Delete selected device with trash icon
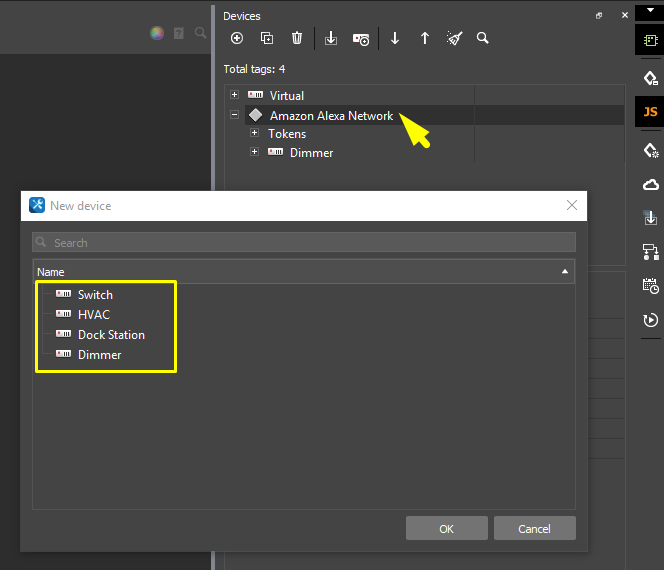The width and height of the screenshot is (664, 570). pos(297,38)
